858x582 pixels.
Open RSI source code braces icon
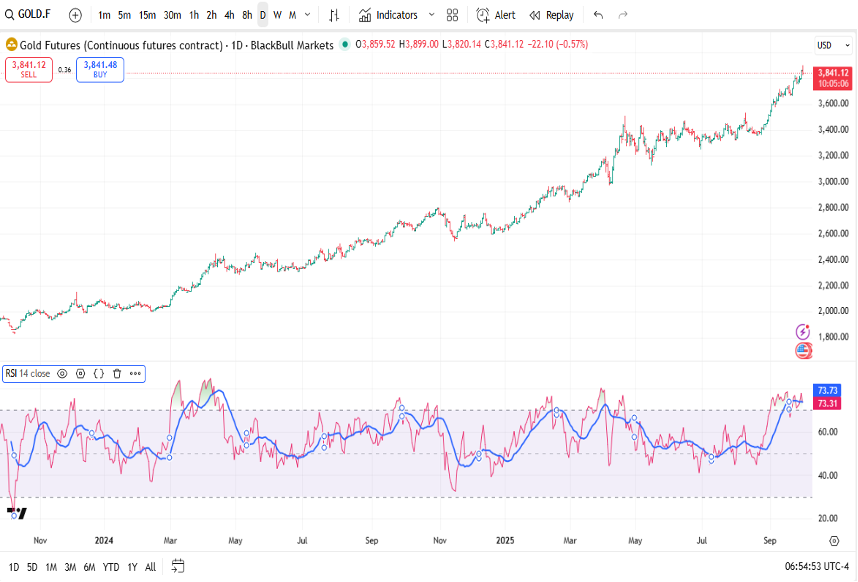click(x=98, y=373)
